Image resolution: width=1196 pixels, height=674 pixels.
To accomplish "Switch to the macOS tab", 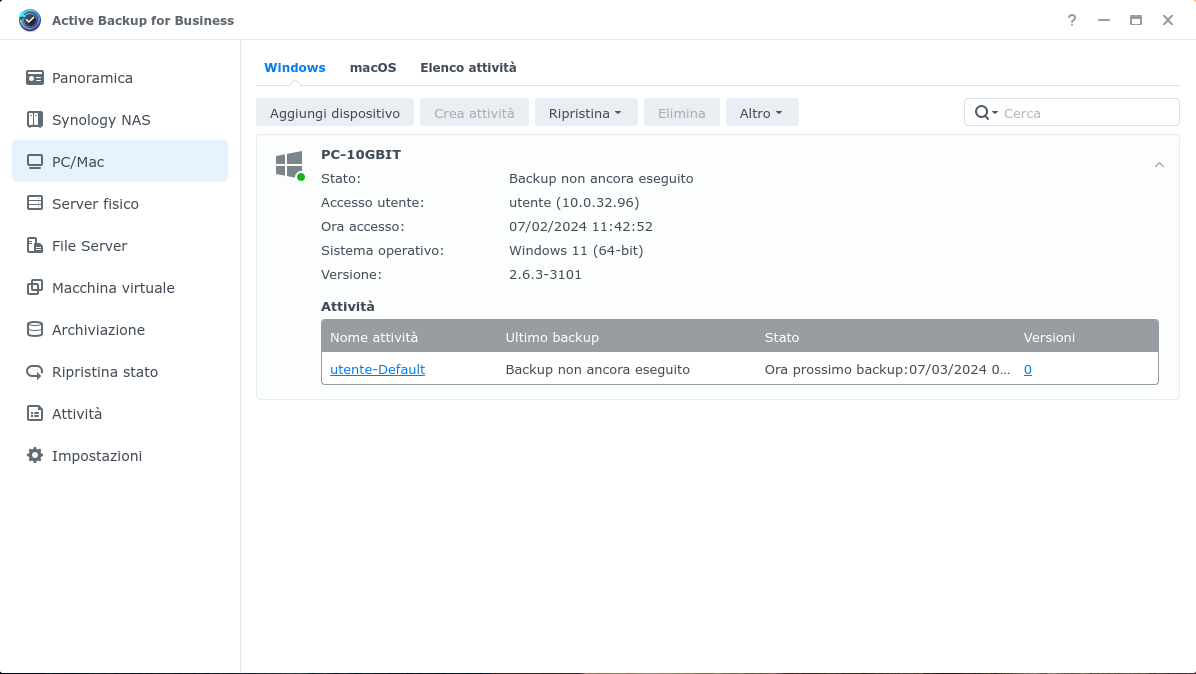I will (373, 68).
